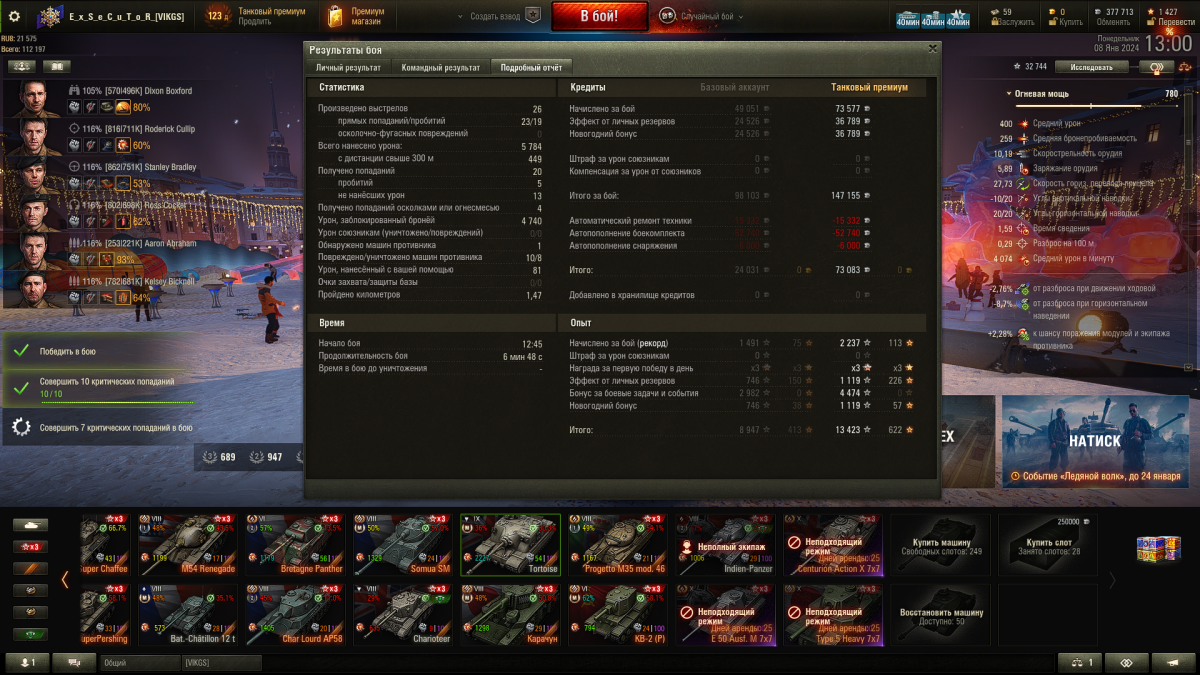
Task: Click the research tree icon beside Исследовать
Action: (1158, 67)
